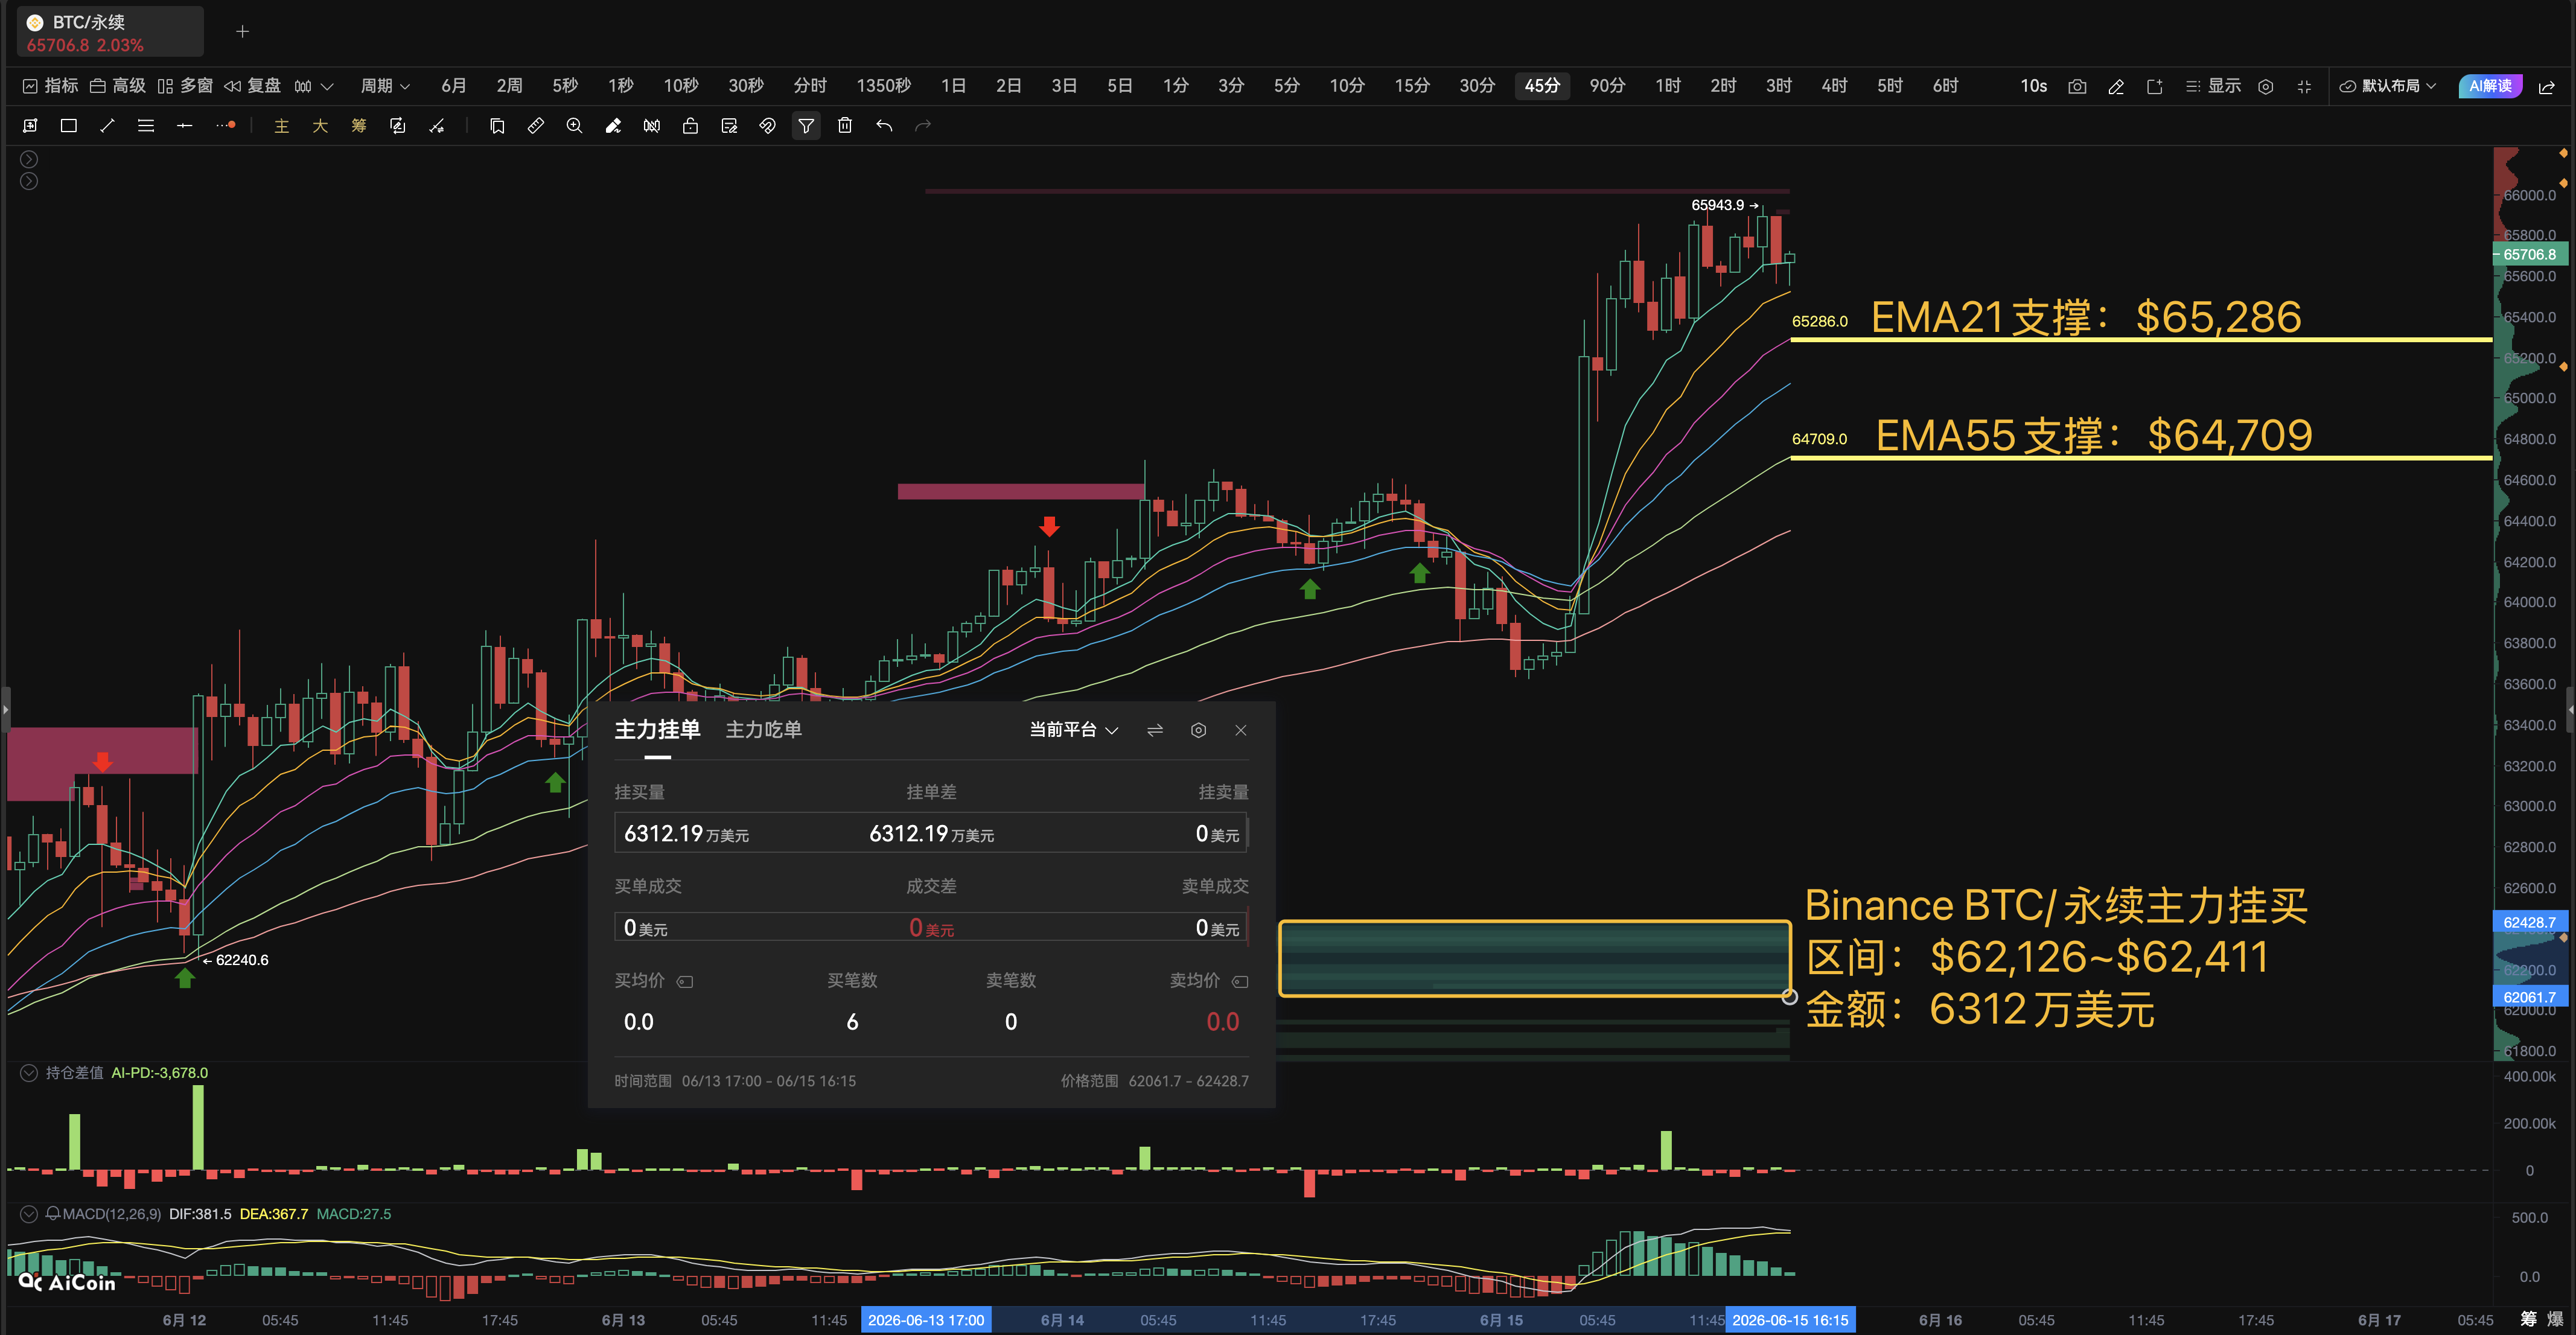Click the hide-drawings eye-link icon
This screenshot has width=2576, height=1335.
[768, 126]
